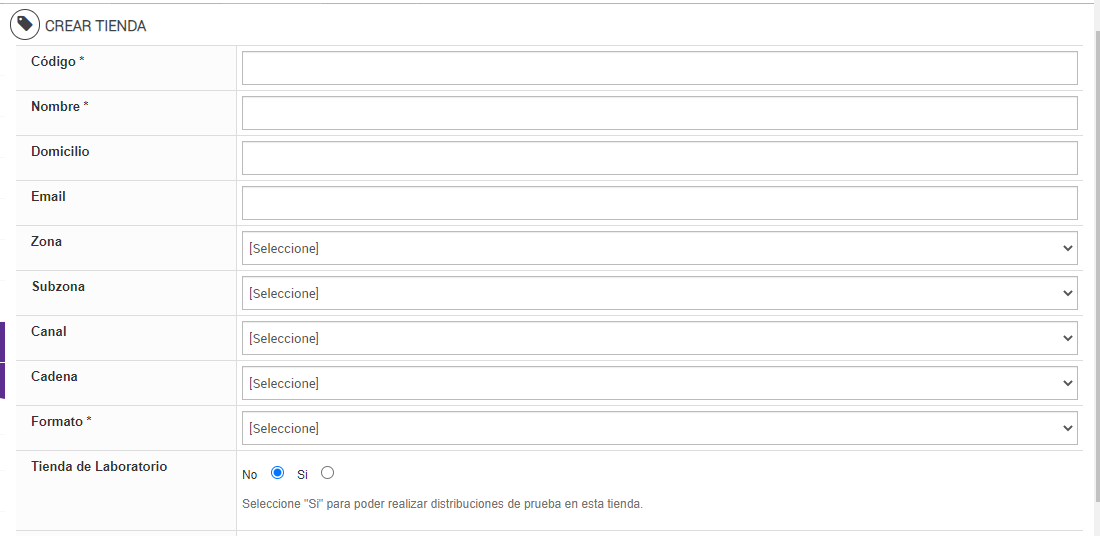This screenshot has width=1100, height=536.
Task: Click the Zona dropdown arrow chevron
Action: 1067,248
